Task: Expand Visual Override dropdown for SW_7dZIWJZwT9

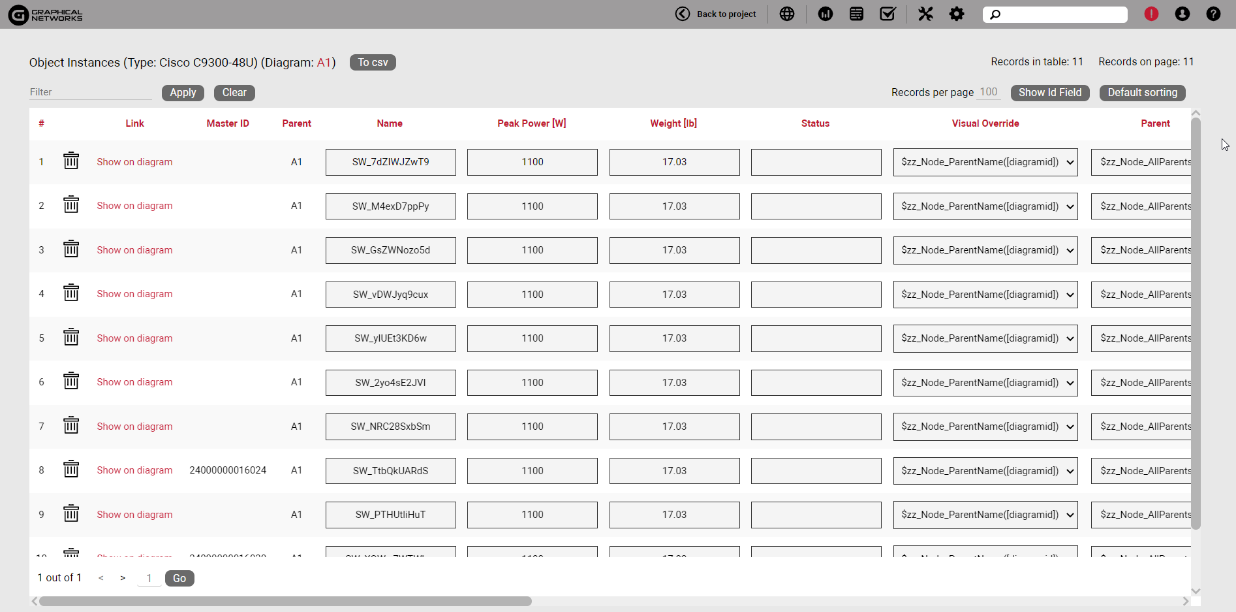Action: [x=985, y=162]
